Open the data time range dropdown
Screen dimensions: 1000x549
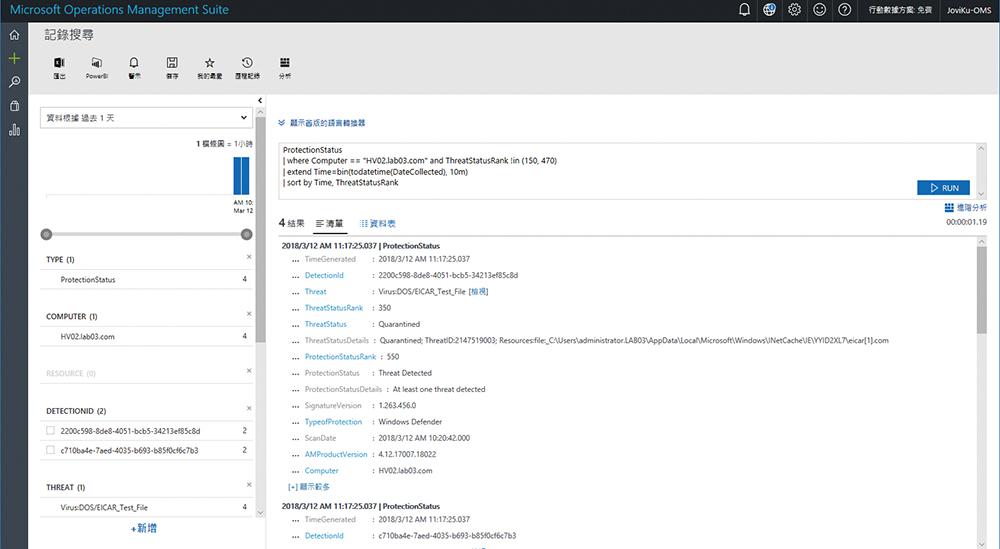146,118
